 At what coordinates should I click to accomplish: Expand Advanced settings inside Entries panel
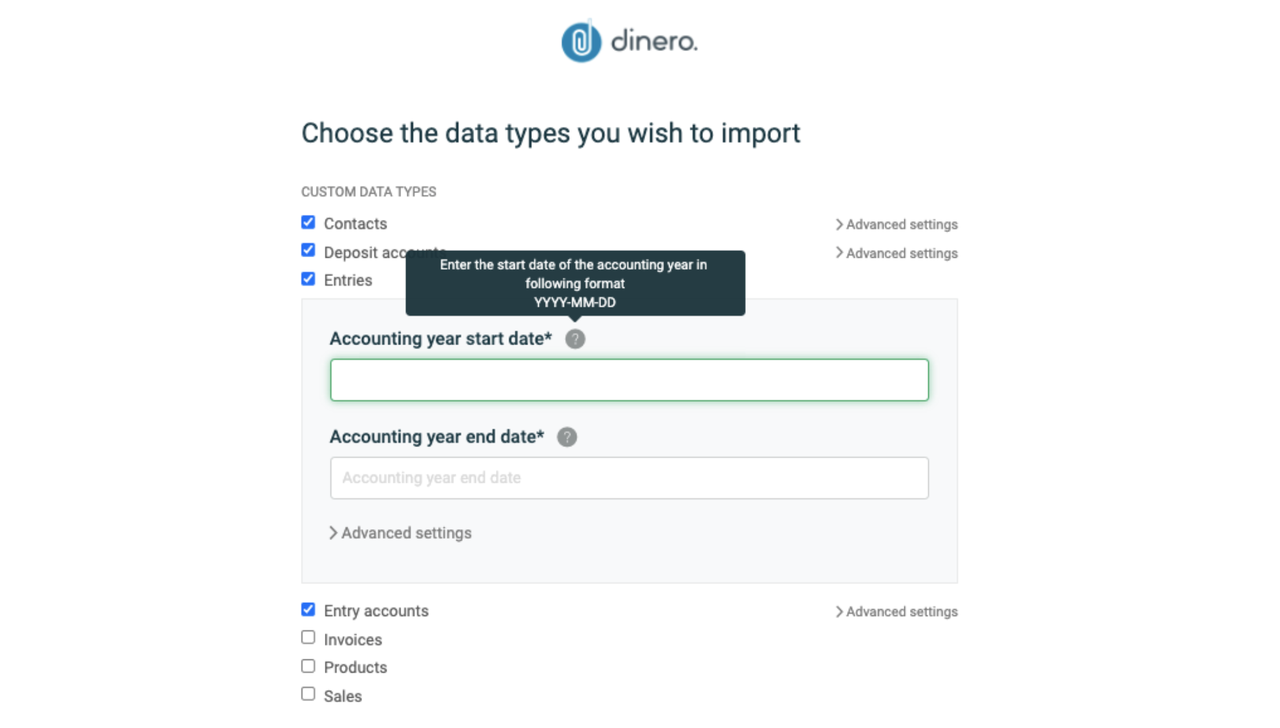[401, 533]
